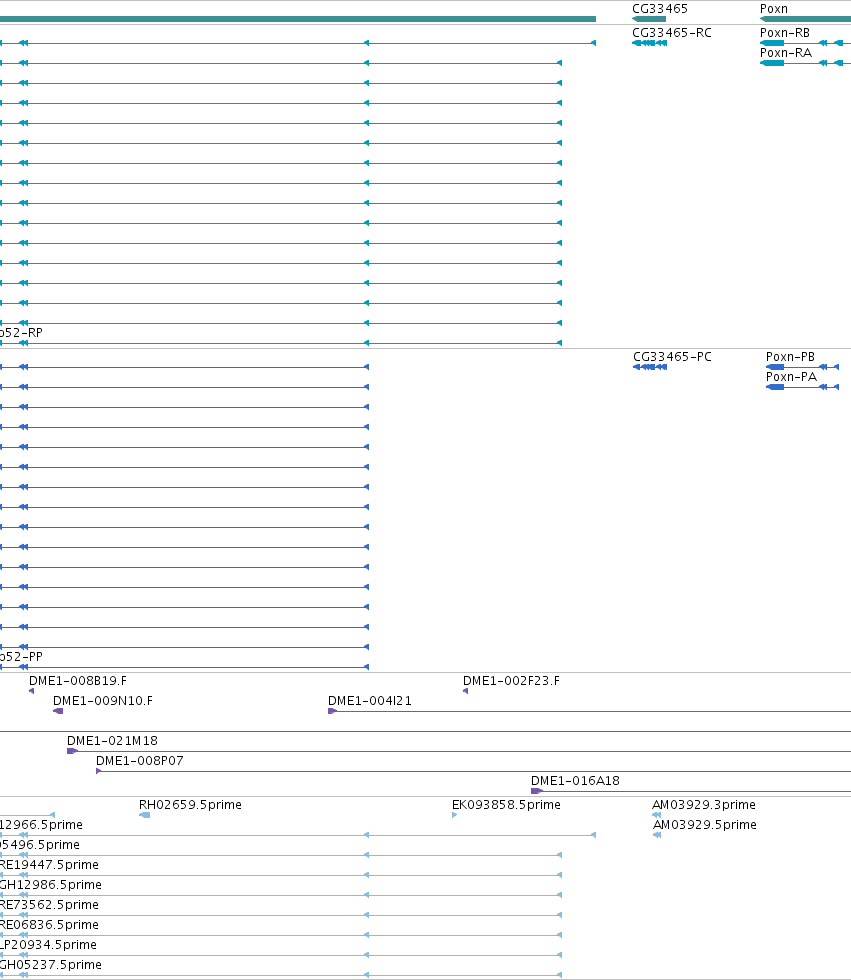The height and width of the screenshot is (980, 851).
Task: Click the GH12986.5prime EST label
Action: (x=51, y=884)
